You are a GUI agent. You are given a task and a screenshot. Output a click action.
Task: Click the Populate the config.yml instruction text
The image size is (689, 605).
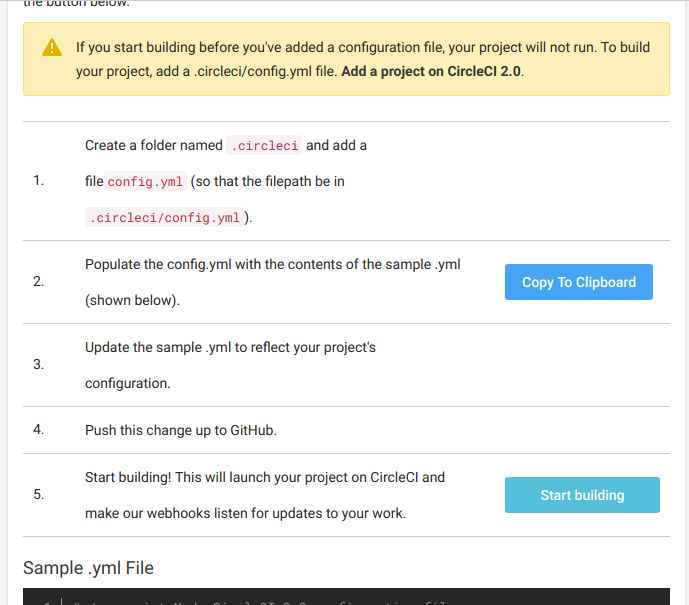click(272, 282)
